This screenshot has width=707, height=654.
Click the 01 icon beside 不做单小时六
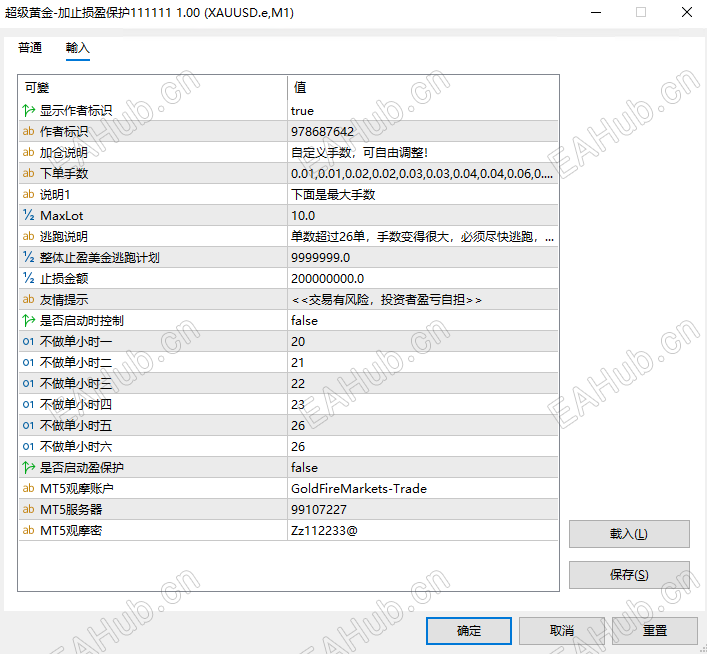(28, 447)
